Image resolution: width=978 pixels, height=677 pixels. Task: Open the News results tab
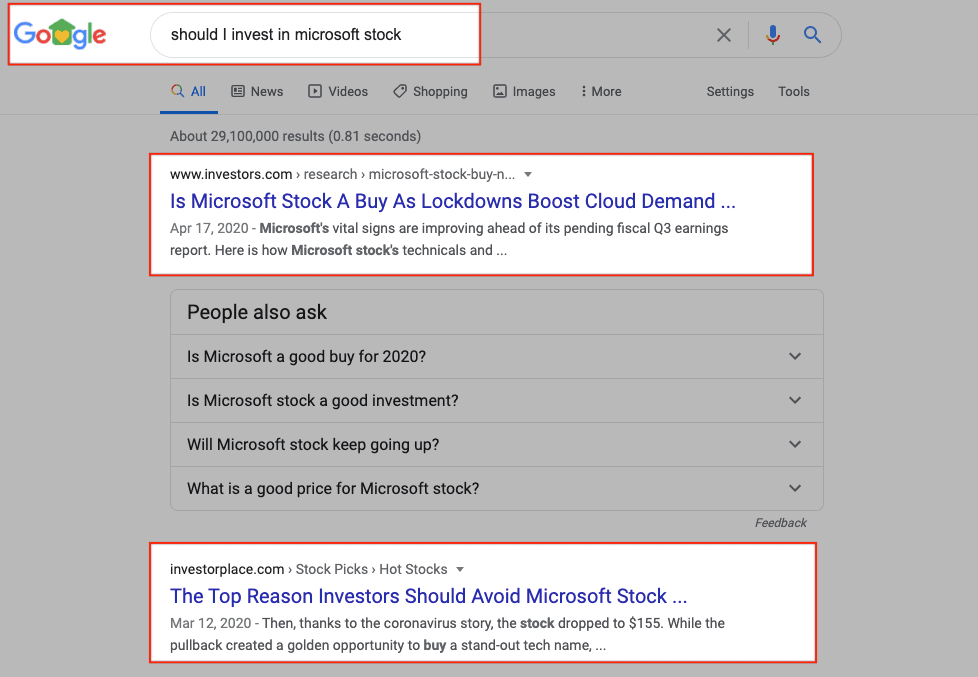(257, 91)
